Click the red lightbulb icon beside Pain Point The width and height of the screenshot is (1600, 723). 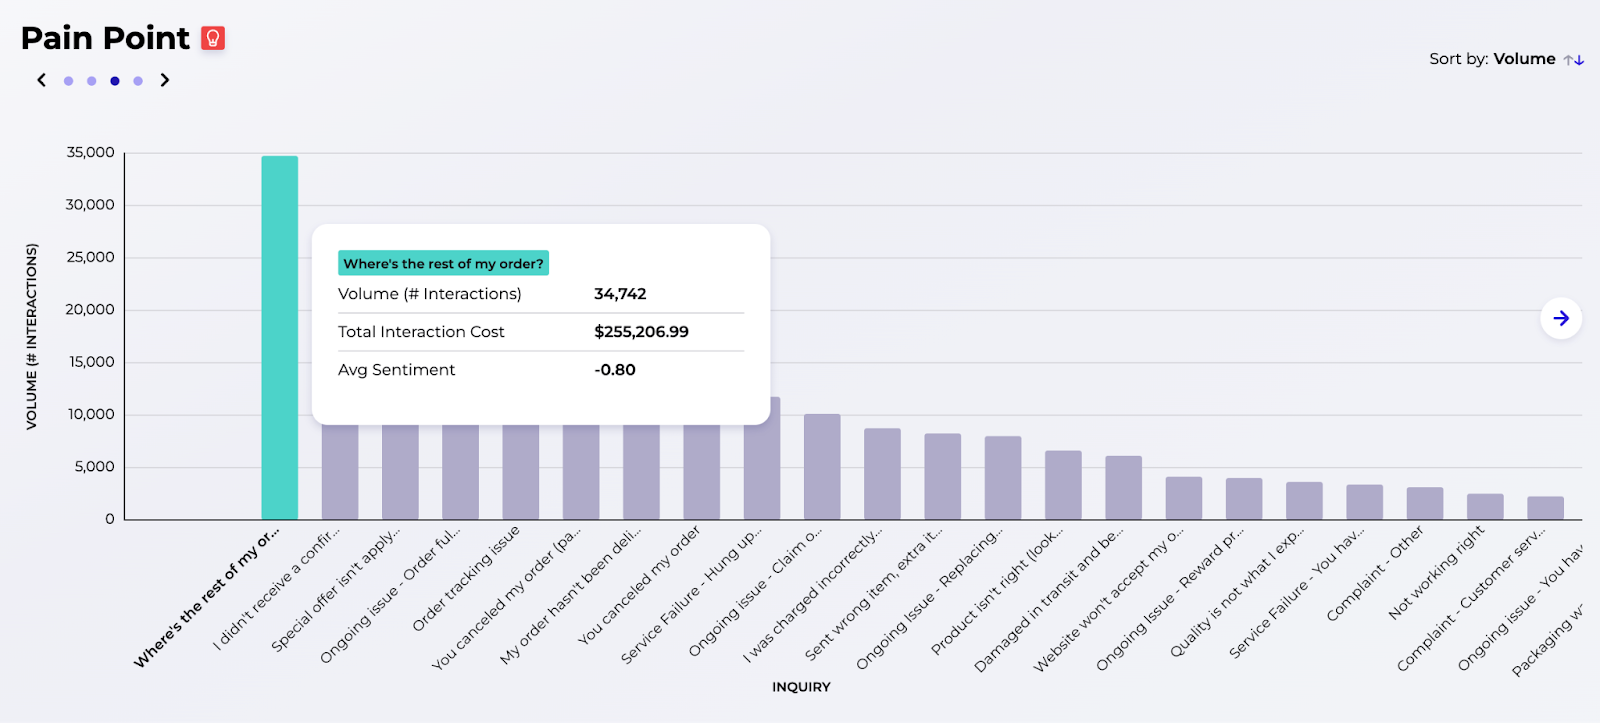pyautogui.click(x=213, y=38)
